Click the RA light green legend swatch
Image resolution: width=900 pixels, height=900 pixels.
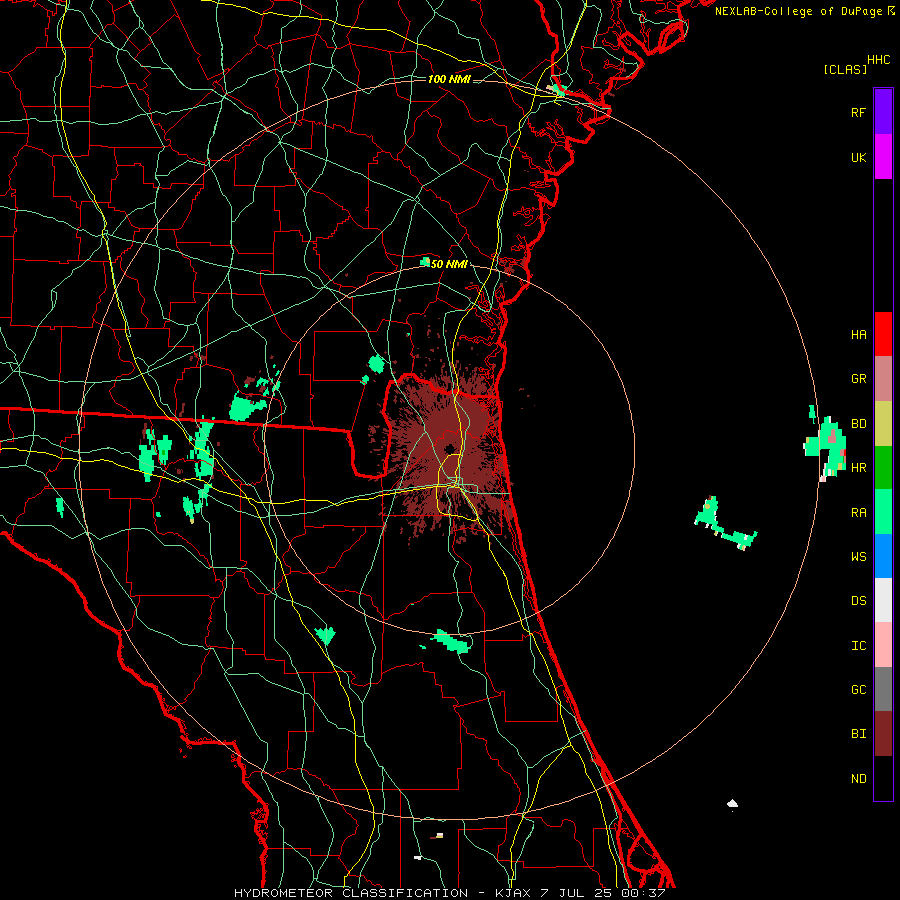[x=883, y=512]
